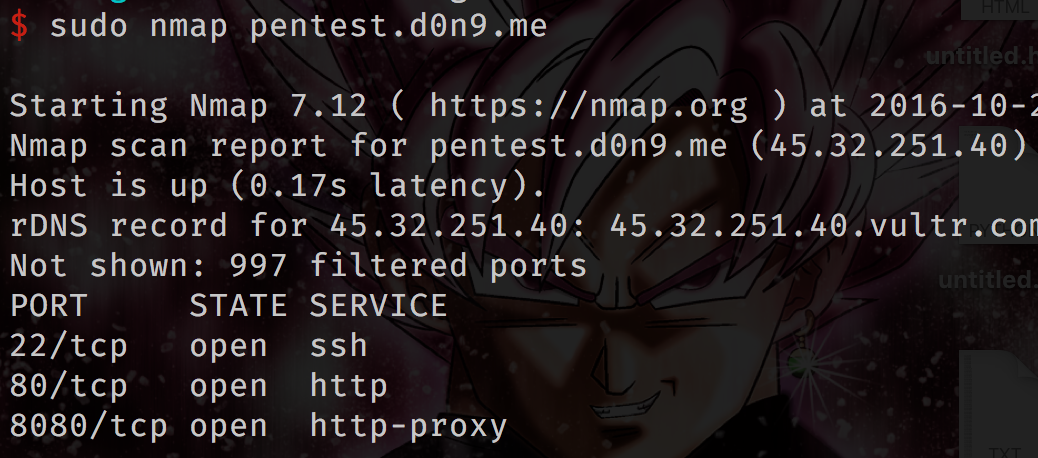Screen dimensions: 1038x458
Task: Click the ssh service name
Action: (x=339, y=346)
